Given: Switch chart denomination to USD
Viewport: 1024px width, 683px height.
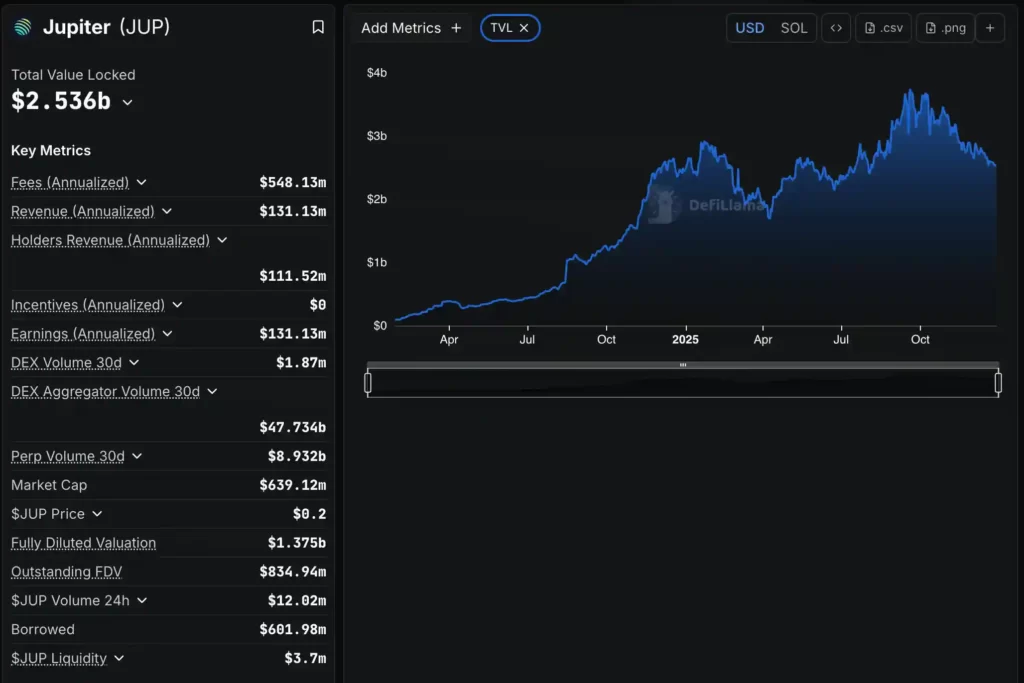Looking at the screenshot, I should [750, 28].
